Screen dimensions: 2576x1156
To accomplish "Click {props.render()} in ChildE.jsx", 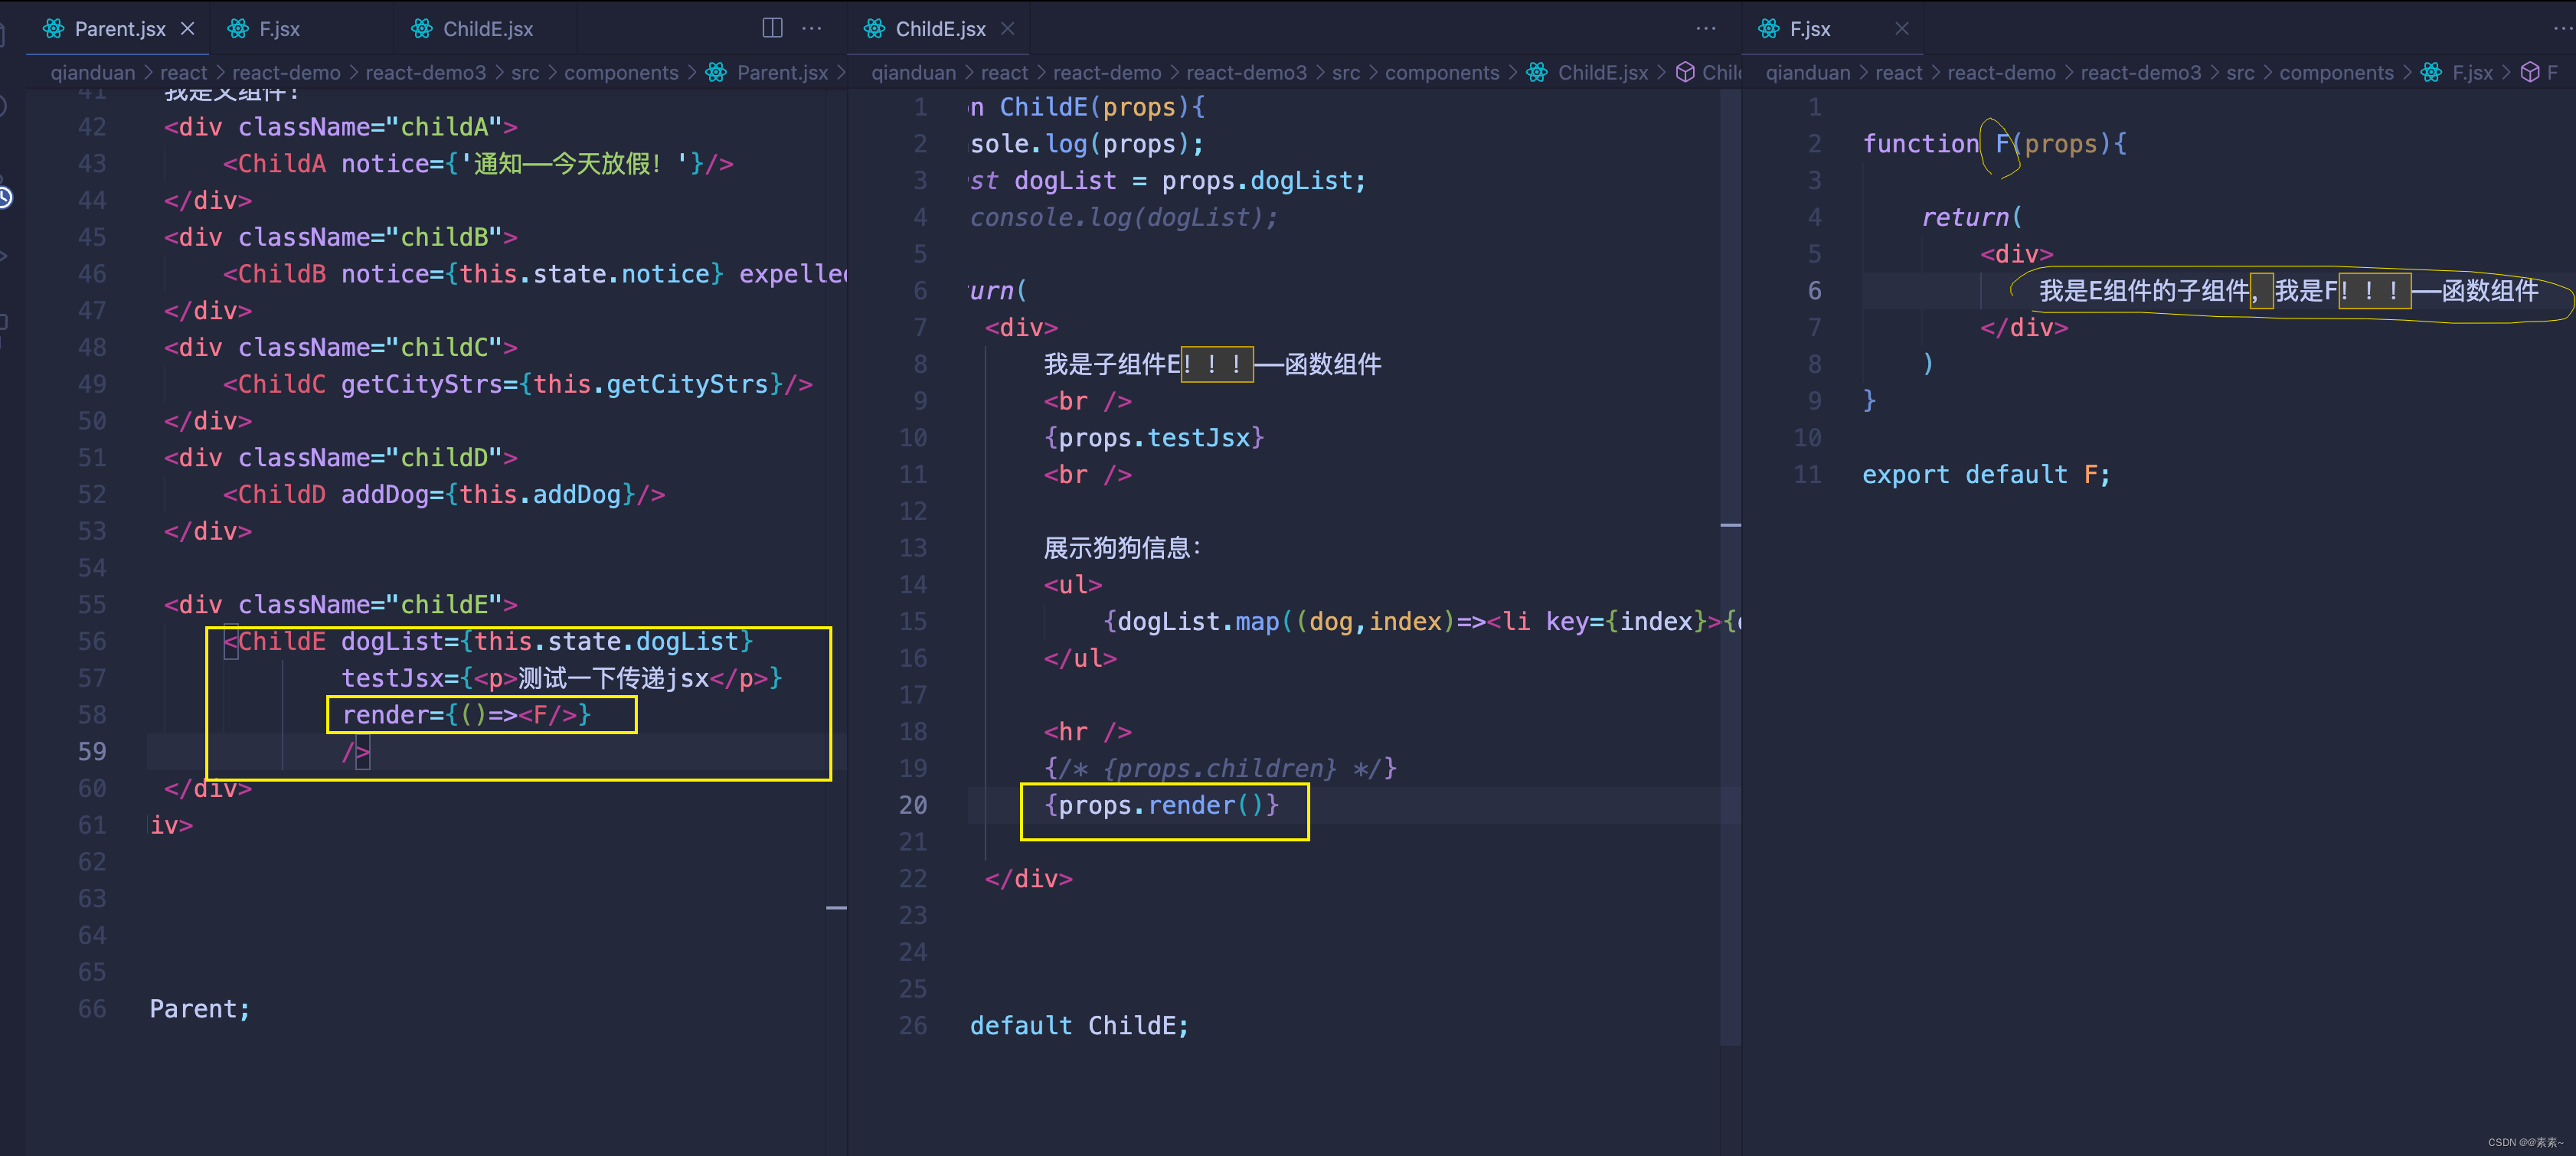I will pos(1161,806).
